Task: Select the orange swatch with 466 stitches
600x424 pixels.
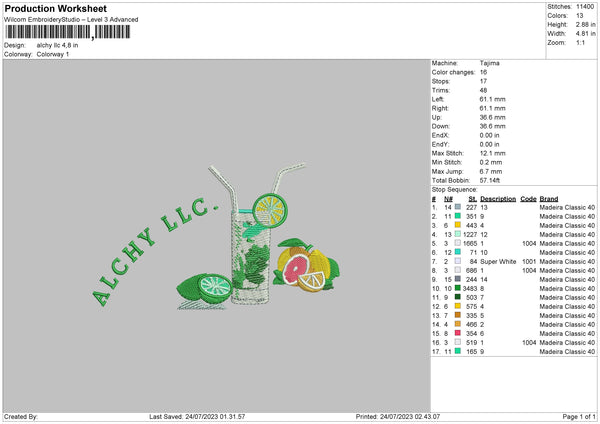Action: tap(458, 324)
